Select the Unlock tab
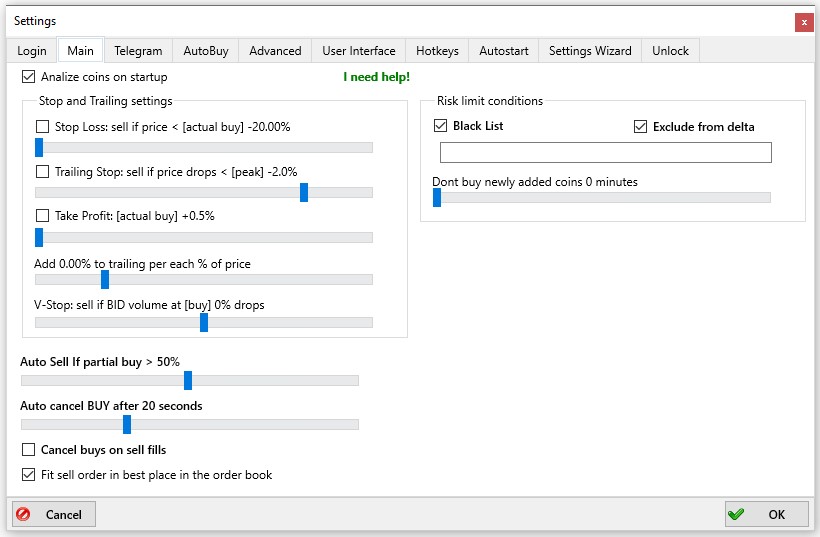The height and width of the screenshot is (537, 820). tap(670, 51)
